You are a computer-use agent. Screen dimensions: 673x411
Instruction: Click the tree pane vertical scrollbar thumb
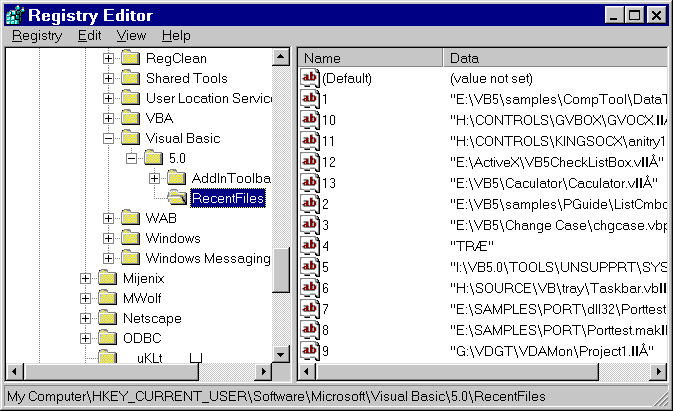(281, 270)
